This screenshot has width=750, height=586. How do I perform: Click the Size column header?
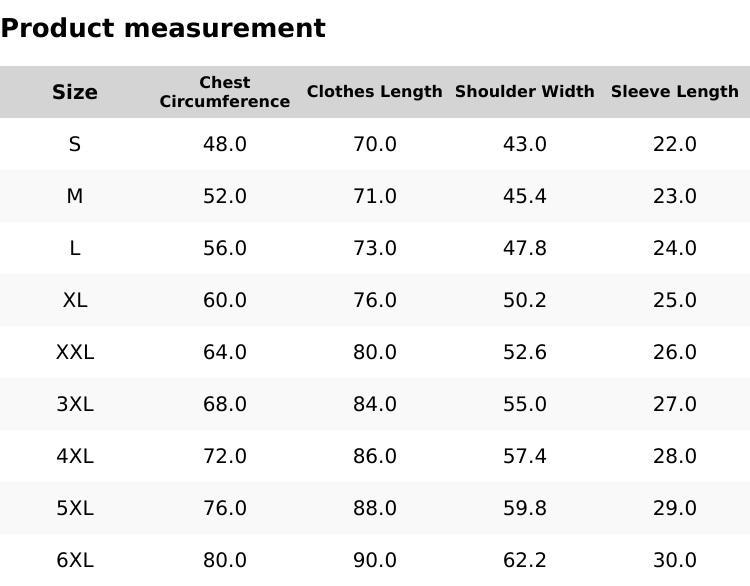pos(75,92)
